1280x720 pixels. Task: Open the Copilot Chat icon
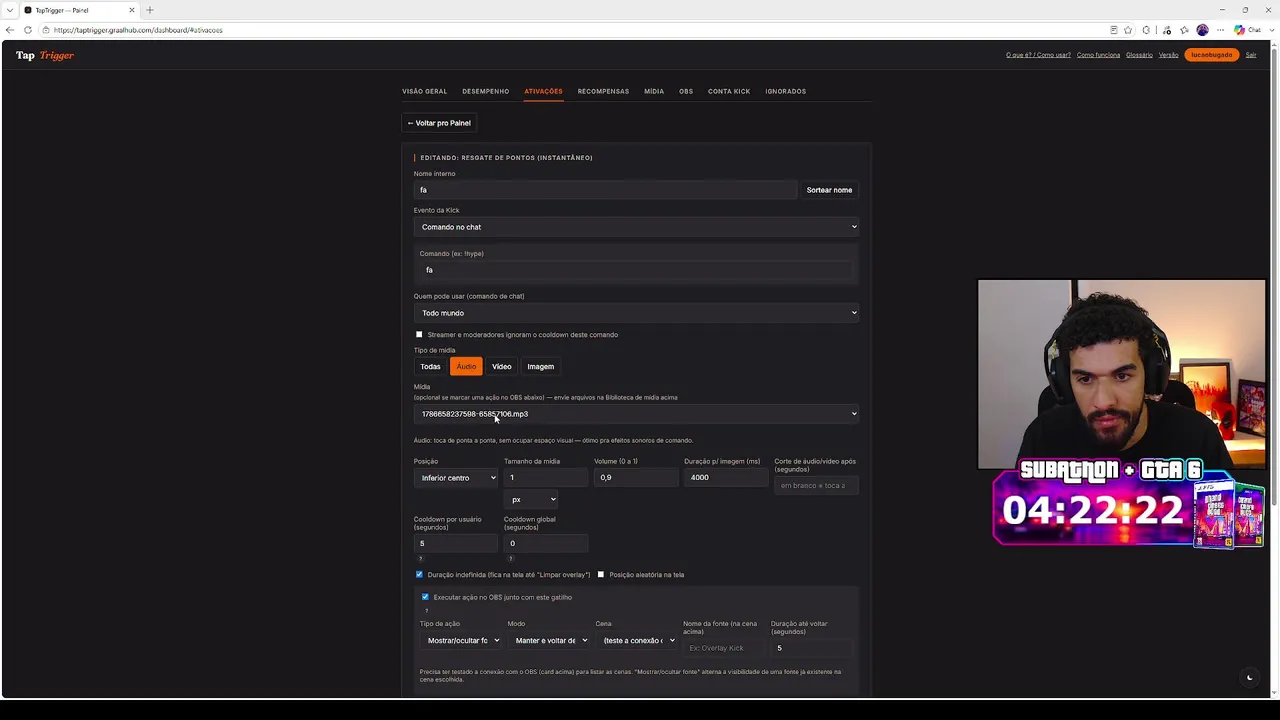[1246, 30]
